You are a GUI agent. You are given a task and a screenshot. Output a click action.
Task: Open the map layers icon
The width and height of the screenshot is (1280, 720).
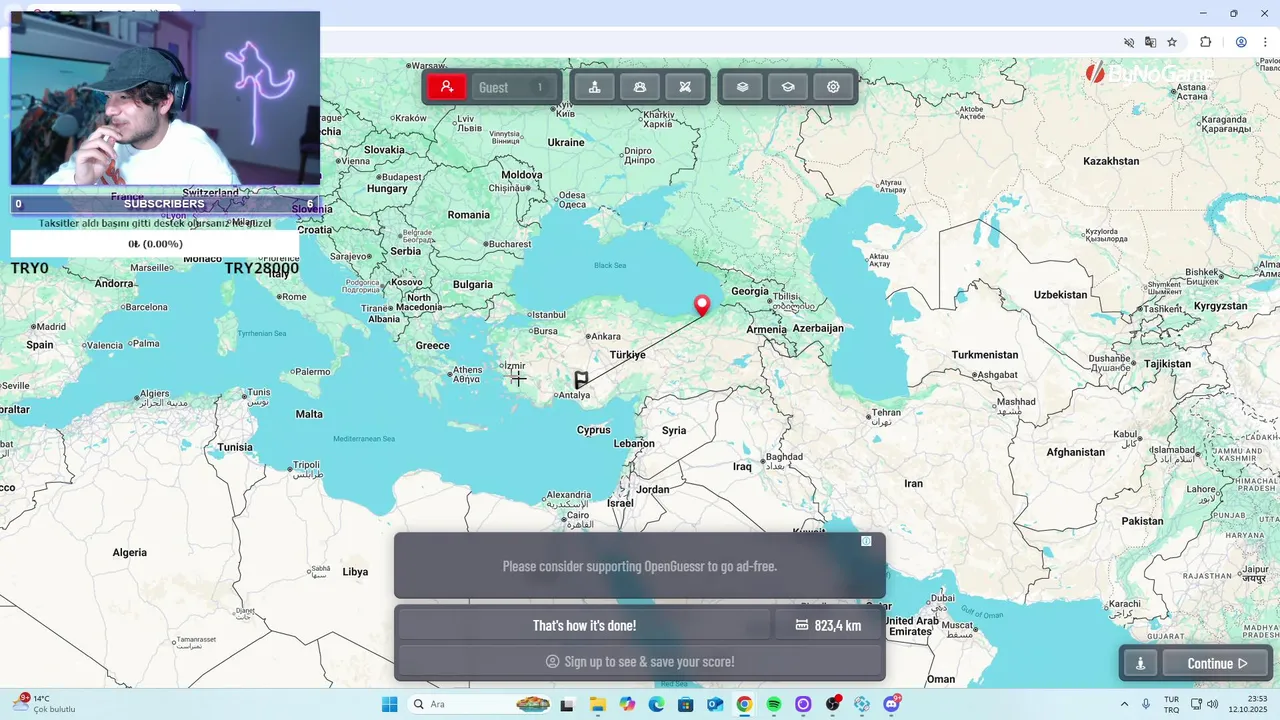(742, 87)
